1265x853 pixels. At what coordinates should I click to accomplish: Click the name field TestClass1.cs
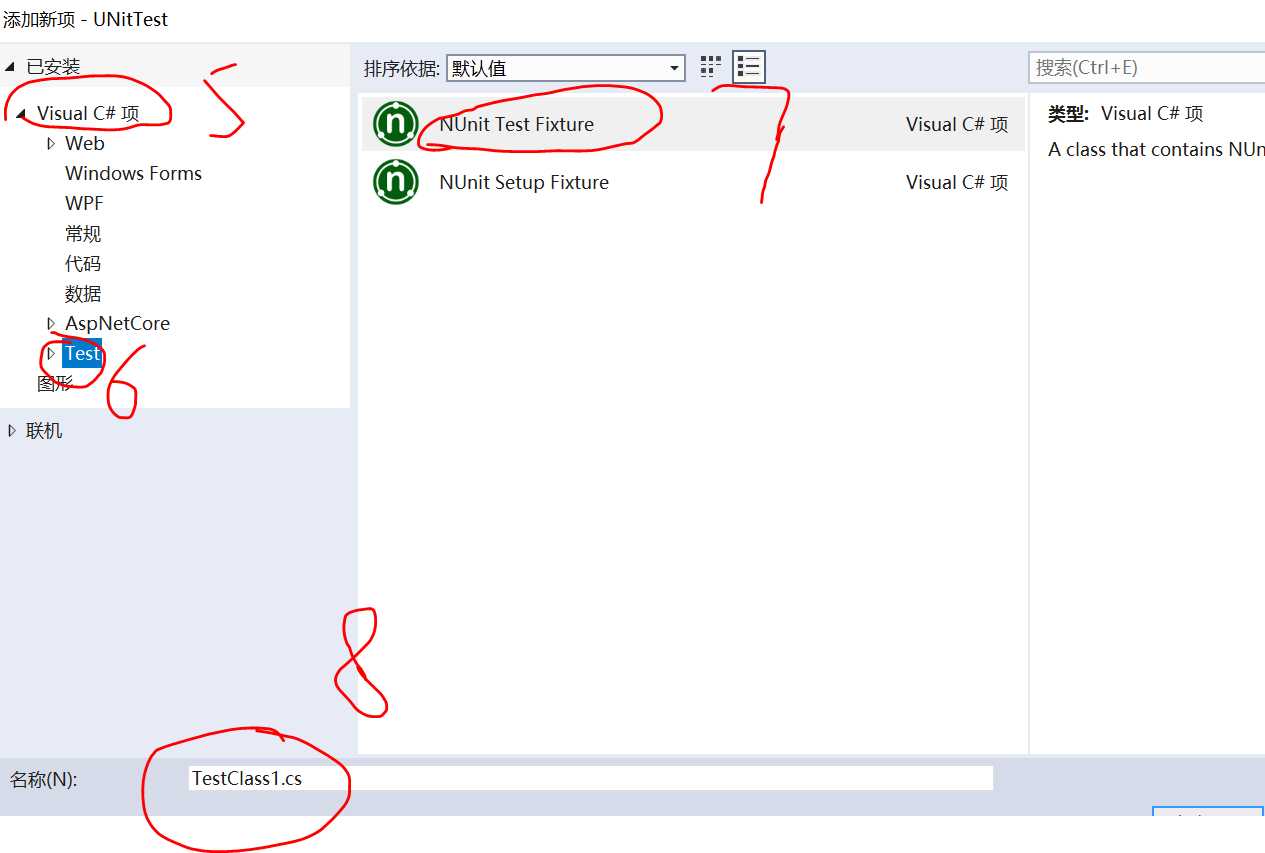point(591,778)
